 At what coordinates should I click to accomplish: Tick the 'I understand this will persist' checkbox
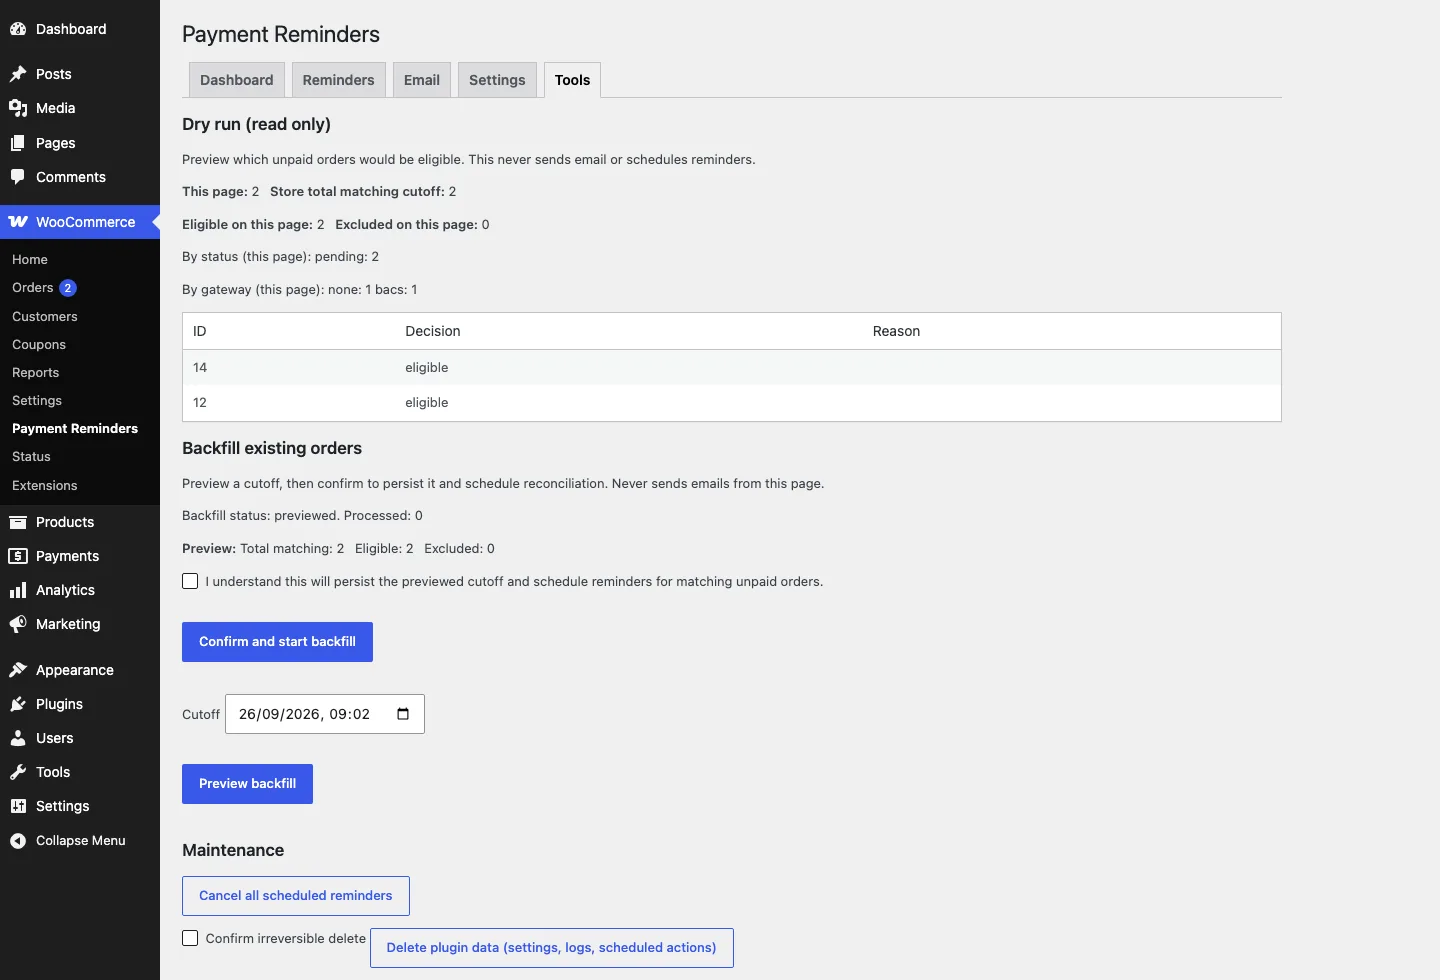pyautogui.click(x=190, y=581)
